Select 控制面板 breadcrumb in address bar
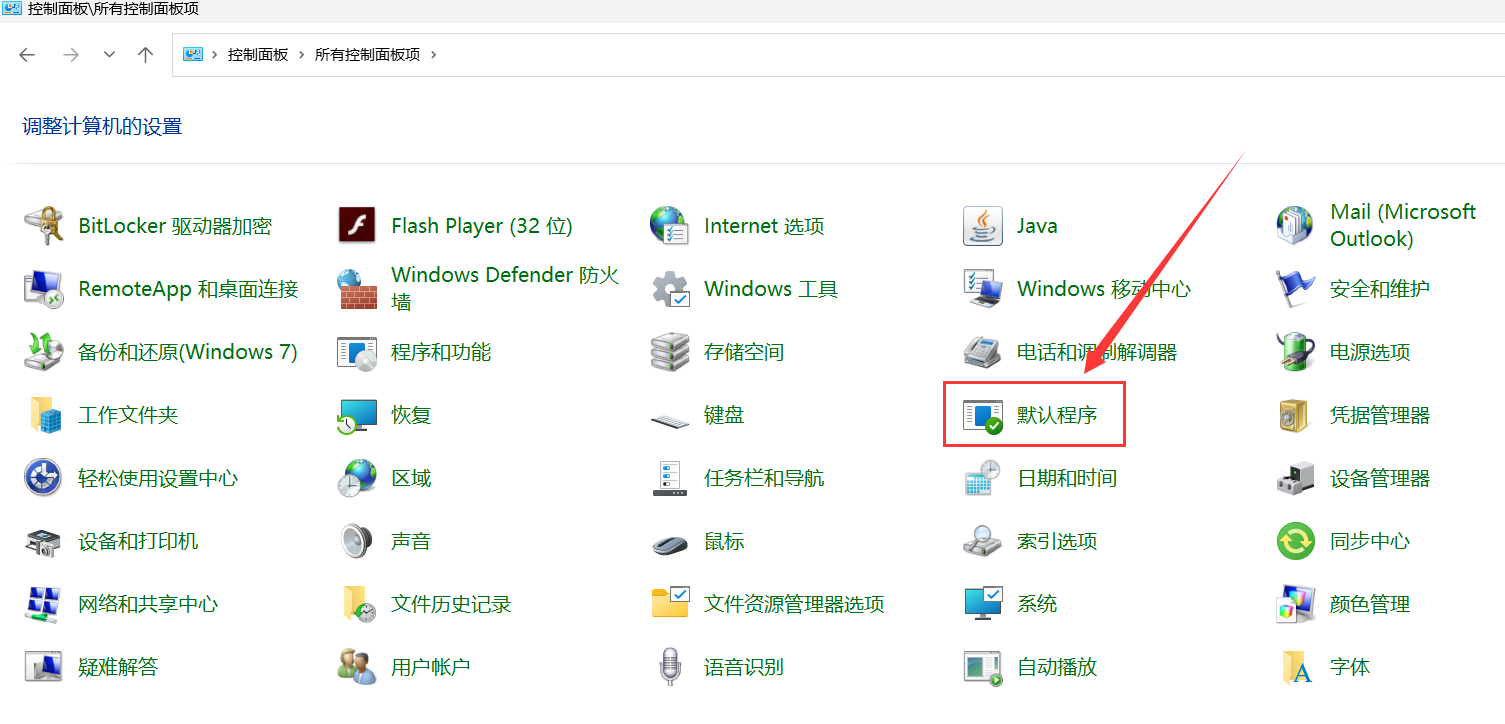 tap(258, 55)
